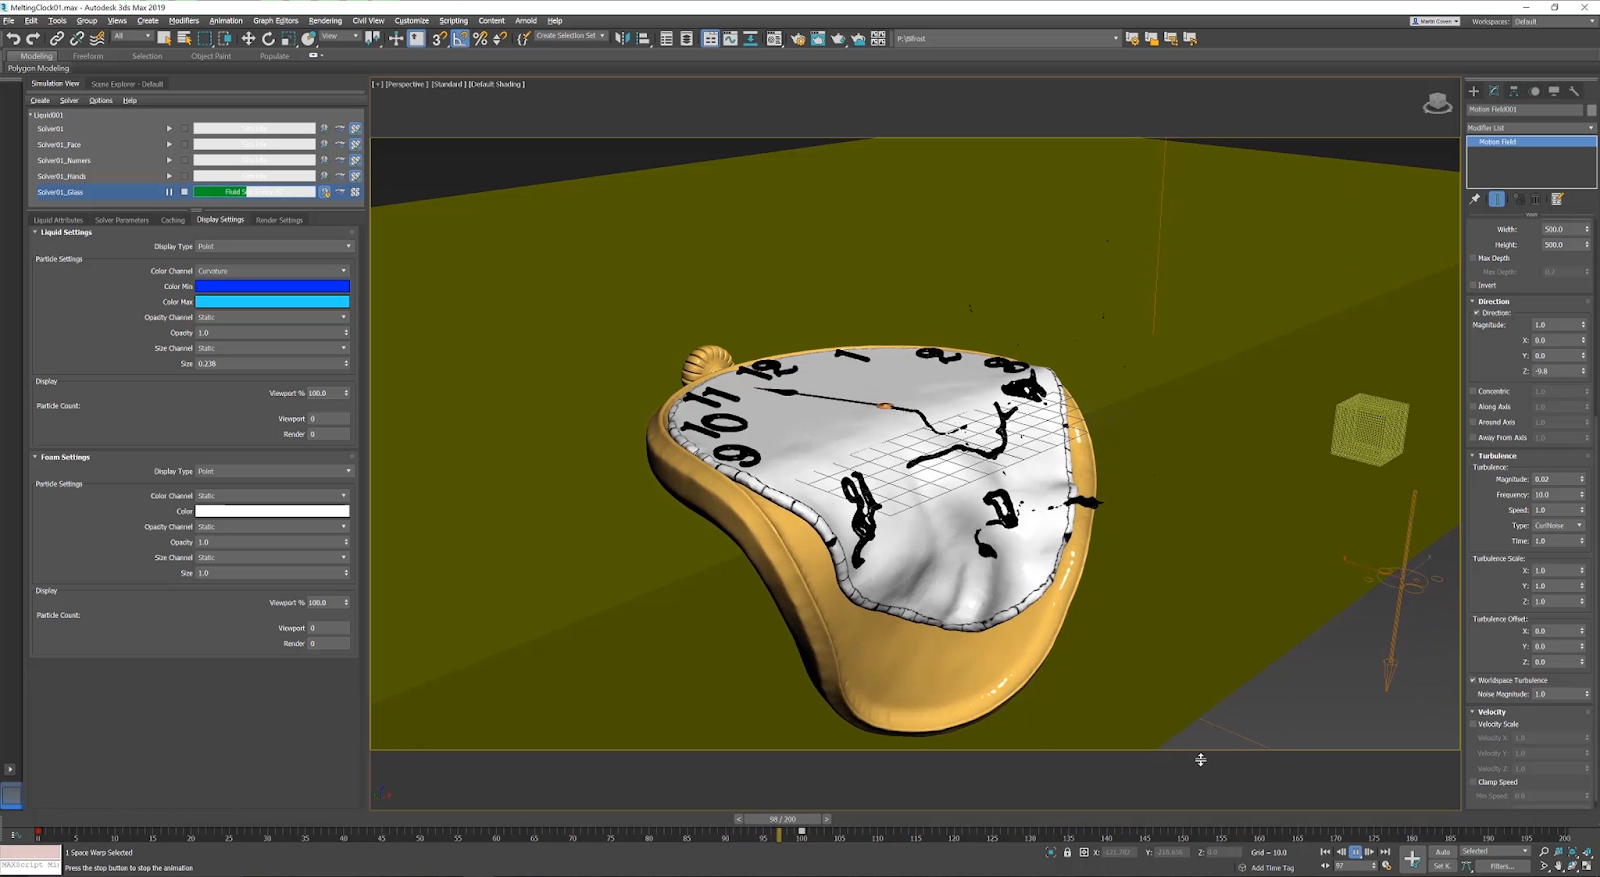Click the Foam Color white swatch
1600x877 pixels.
tap(272, 511)
